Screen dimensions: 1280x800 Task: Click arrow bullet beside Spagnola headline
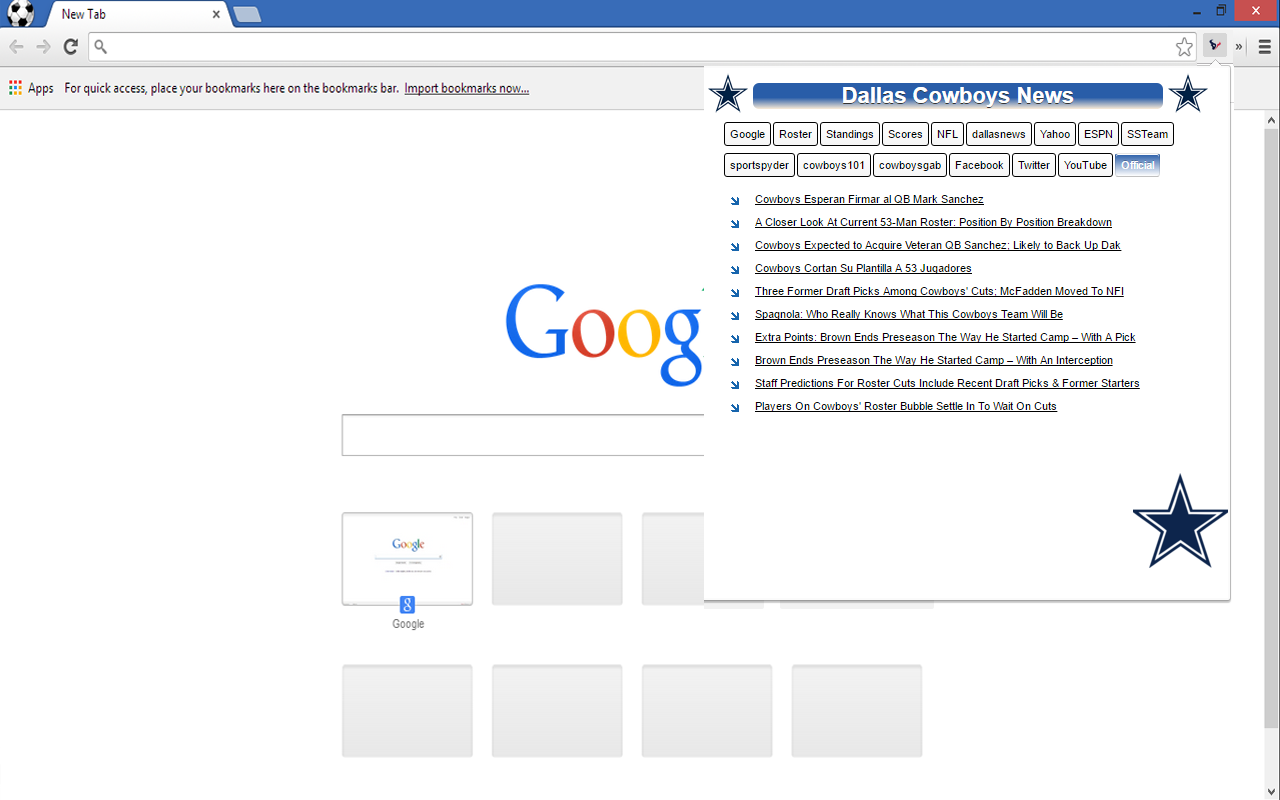[735, 315]
